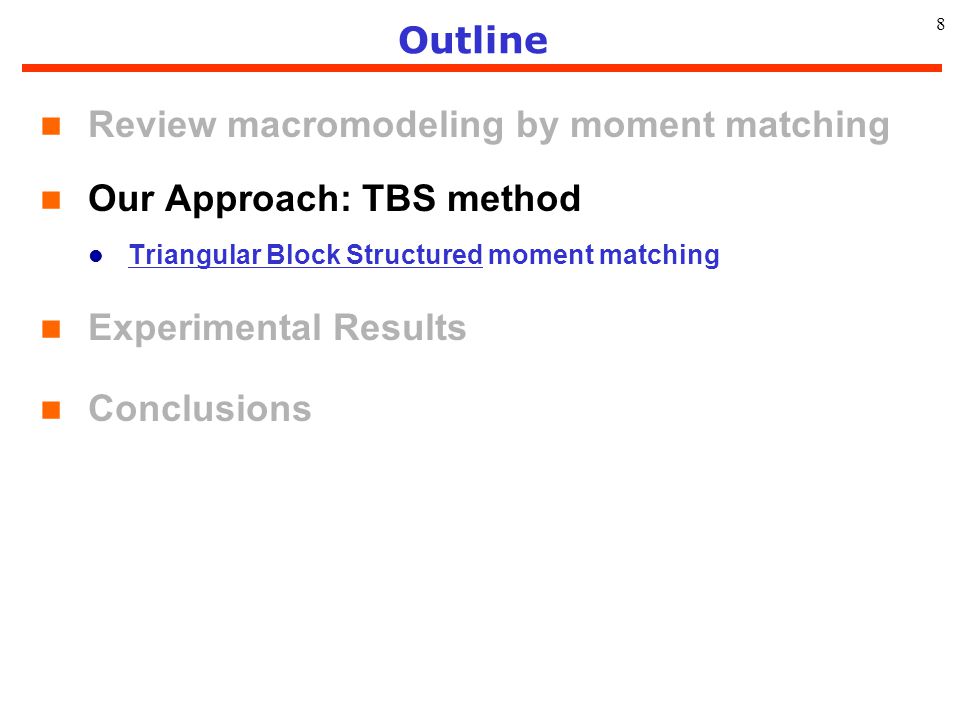This screenshot has width=960, height=720.
Task: Click the TBS acronym in the black heading
Action: (399, 198)
